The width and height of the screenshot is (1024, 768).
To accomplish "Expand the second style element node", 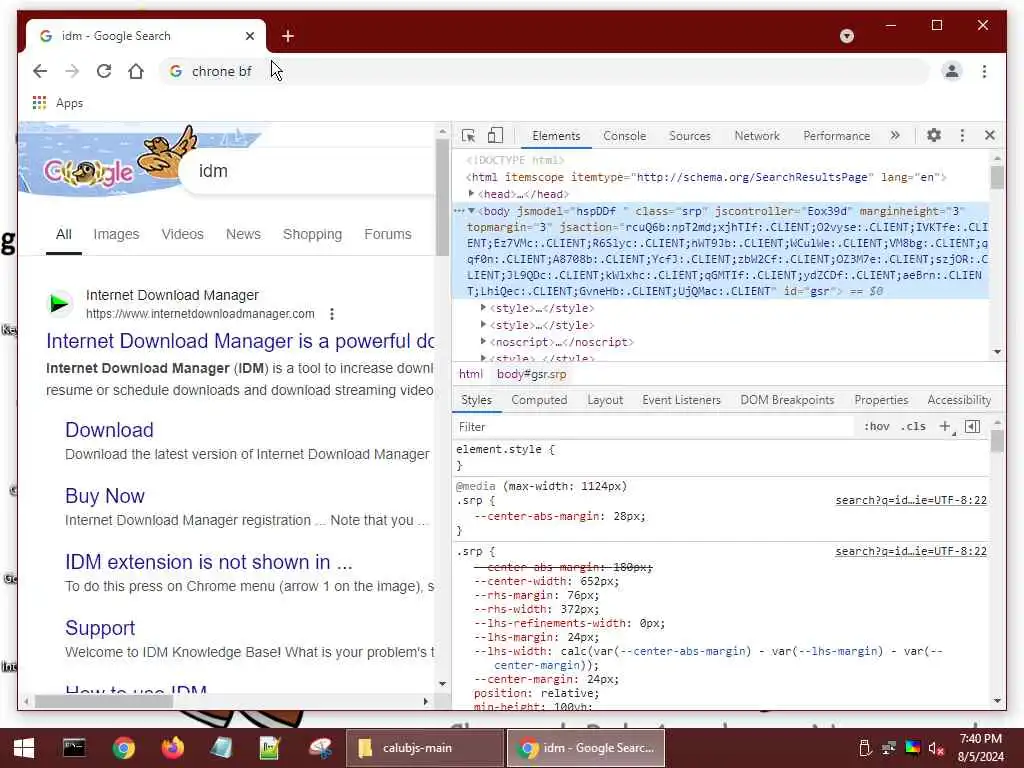I will click(483, 325).
